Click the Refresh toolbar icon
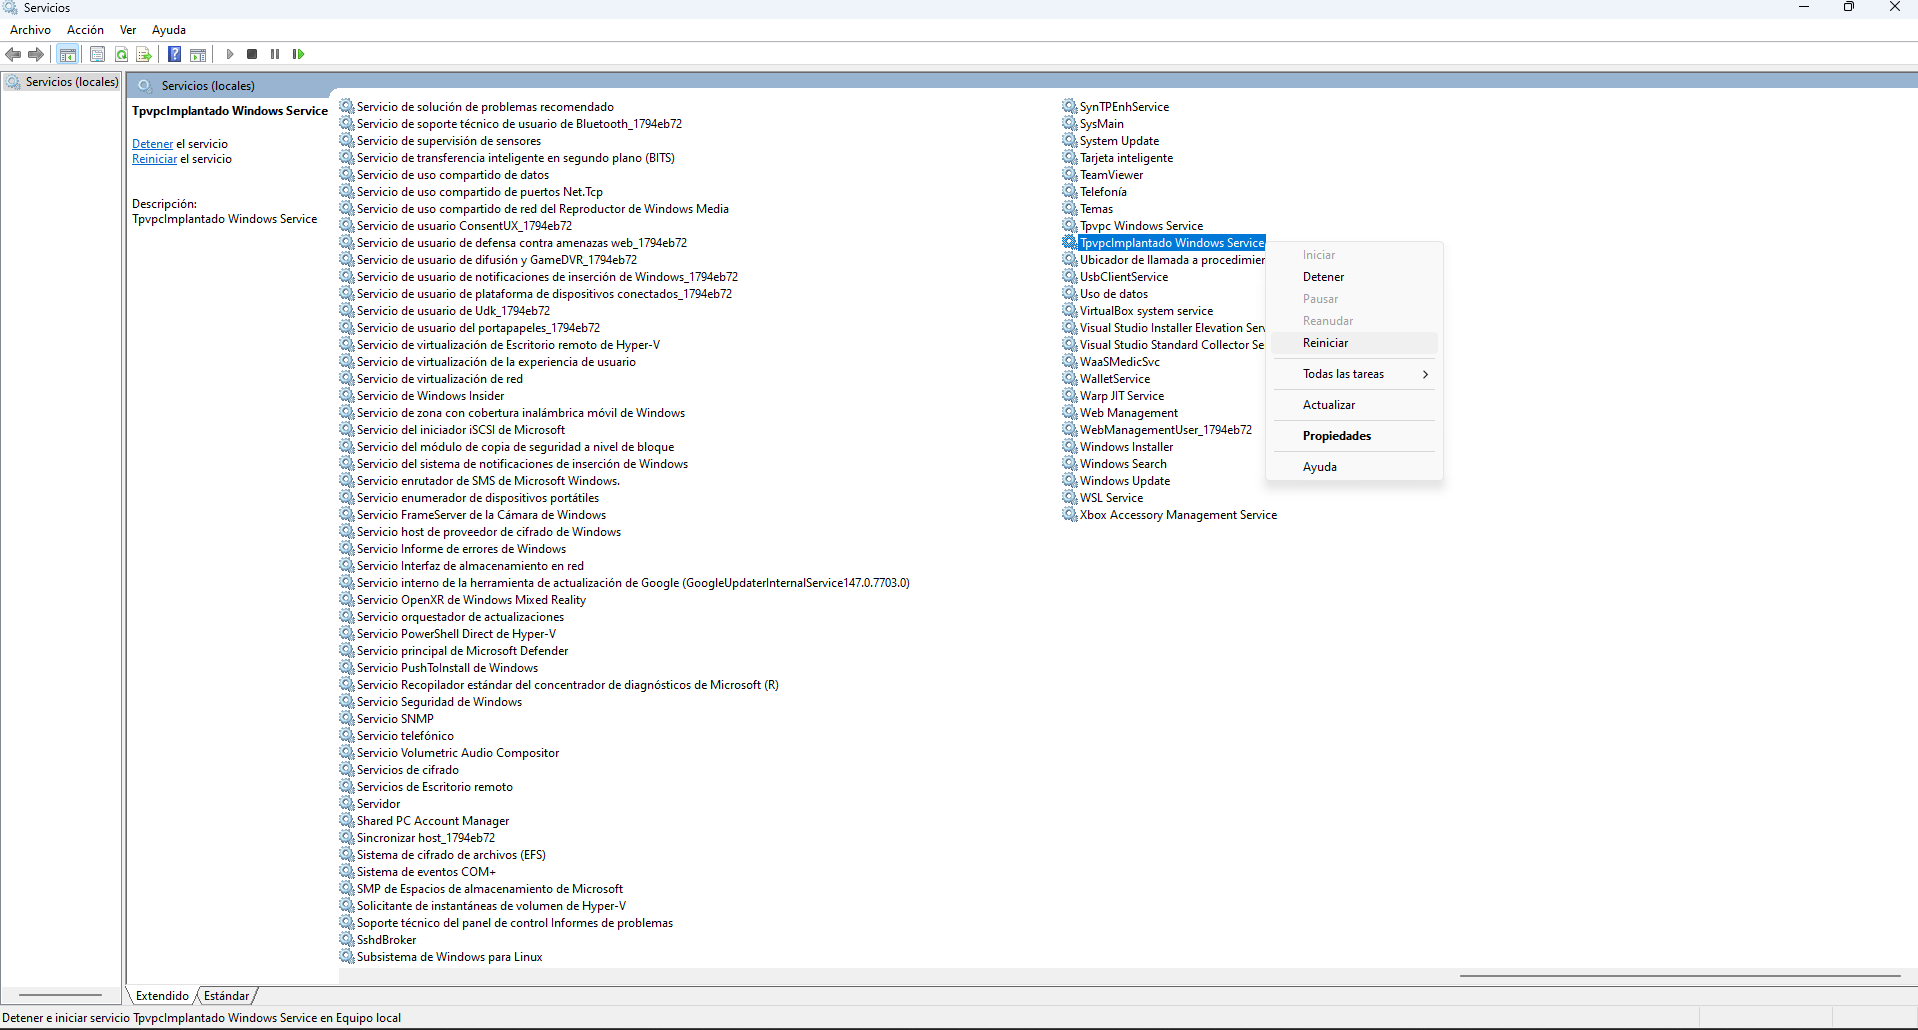This screenshot has height=1030, width=1918. click(x=121, y=54)
